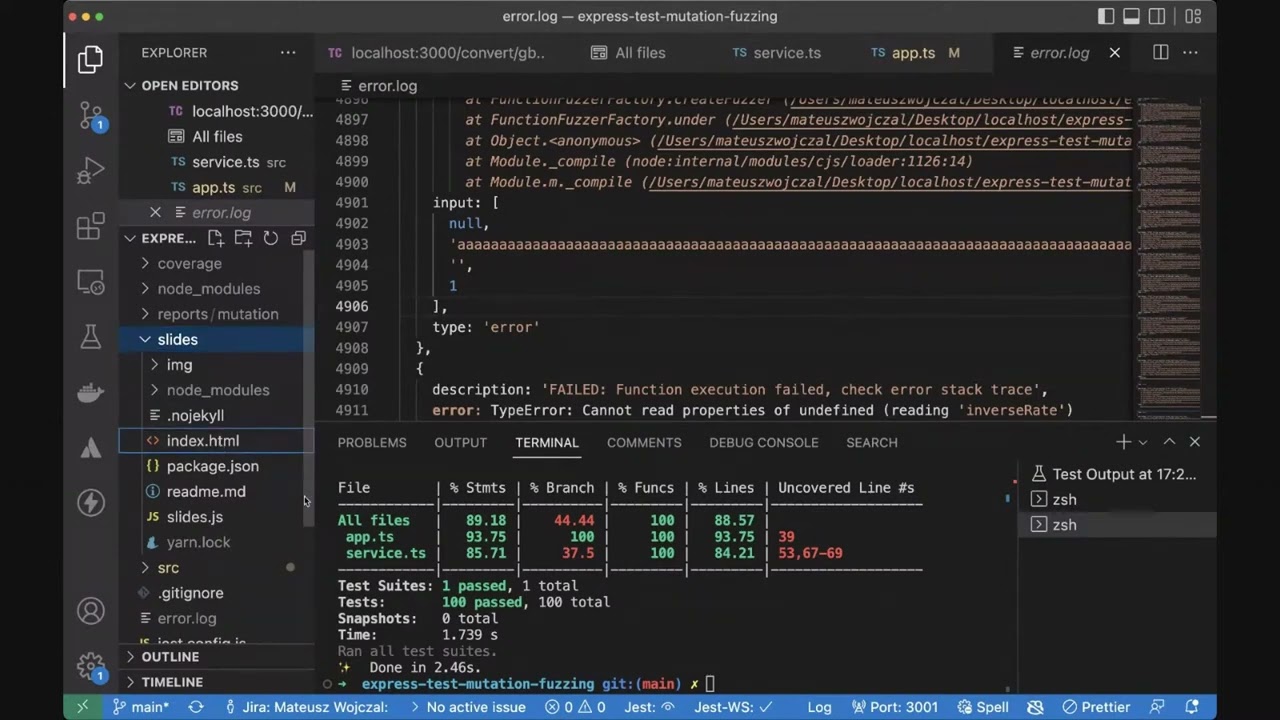This screenshot has height=720, width=1280.
Task: Toggle the Spell checker status item
Action: point(982,707)
